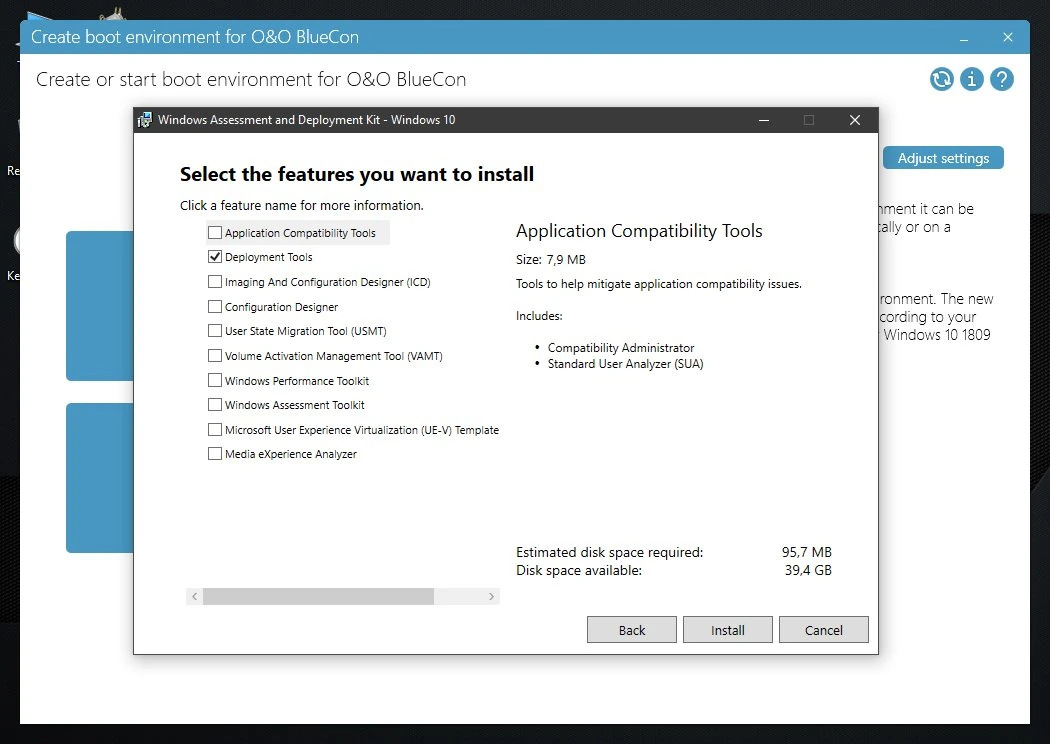
Task: Close the ADK setup window
Action: (x=854, y=120)
